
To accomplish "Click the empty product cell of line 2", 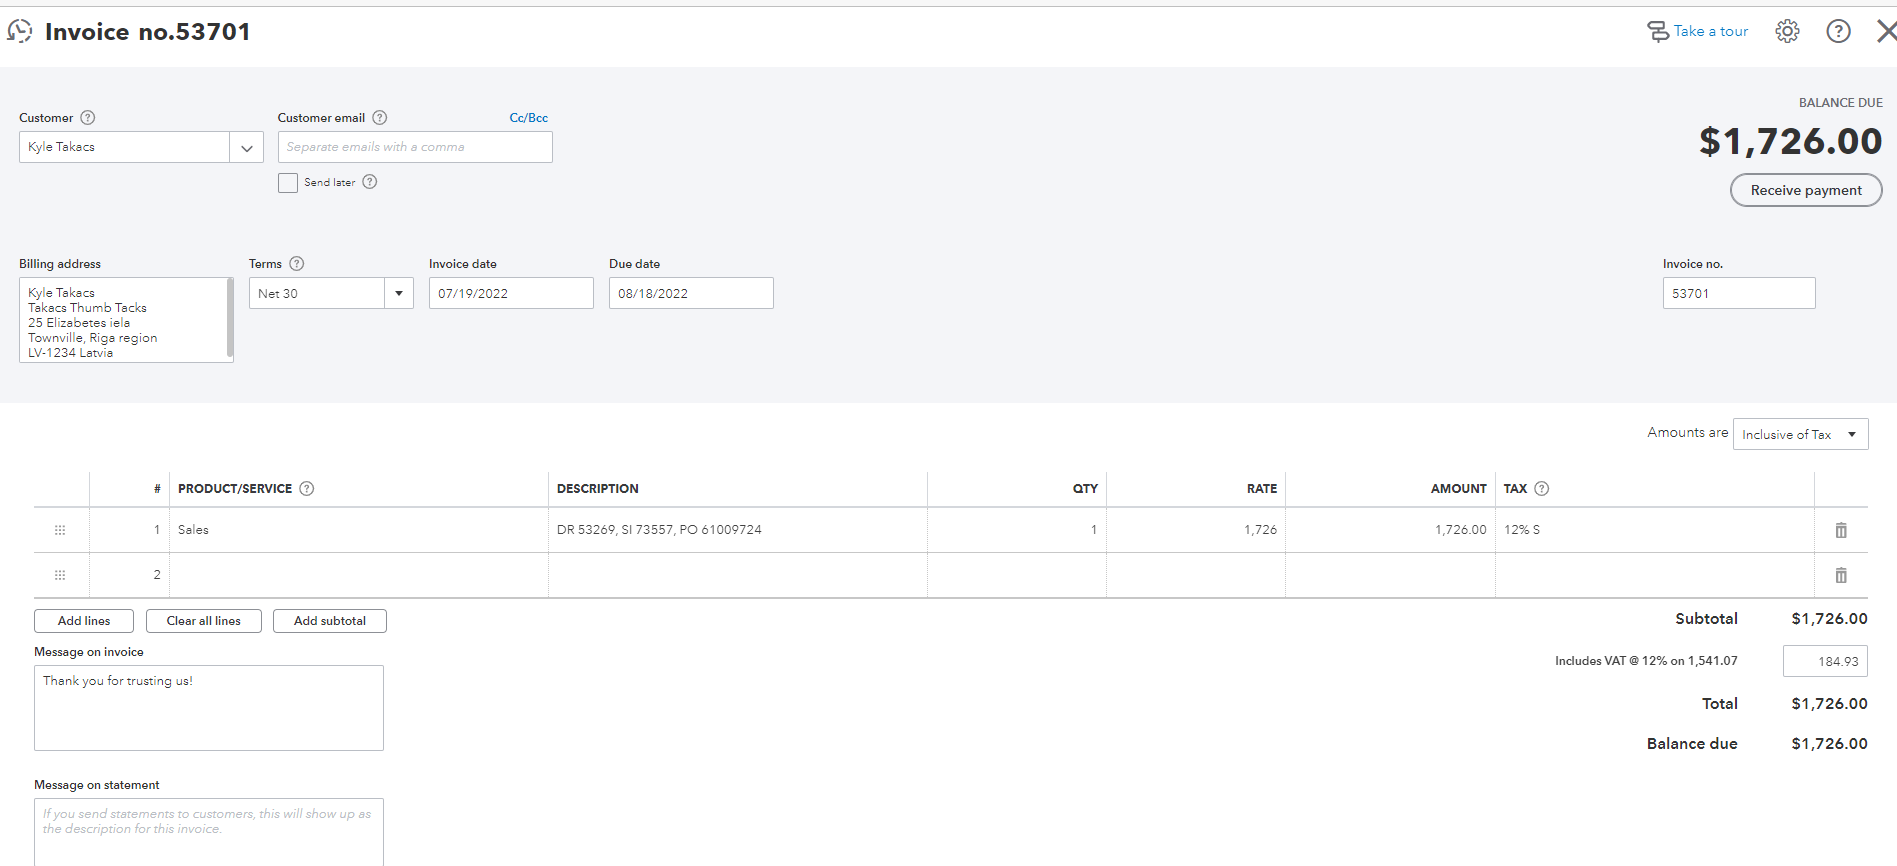I will pos(359,575).
